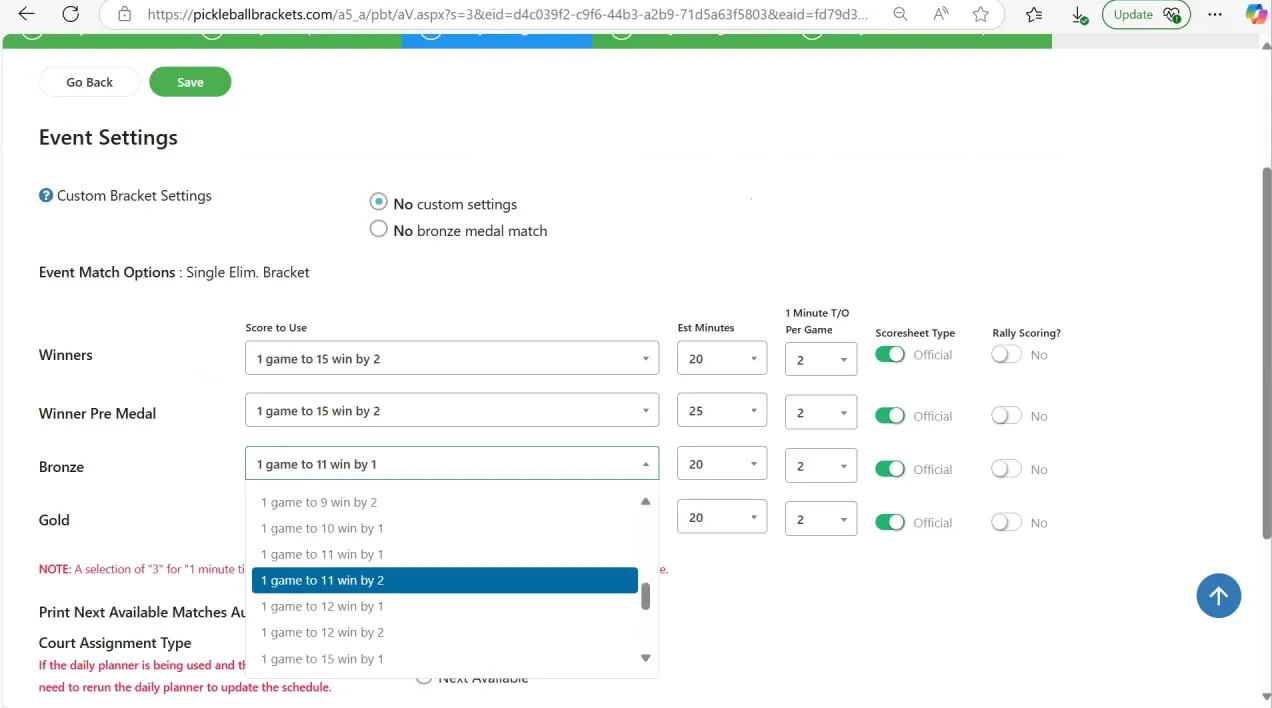Select highlighted '1 game to 11 win by 2'

click(x=444, y=580)
